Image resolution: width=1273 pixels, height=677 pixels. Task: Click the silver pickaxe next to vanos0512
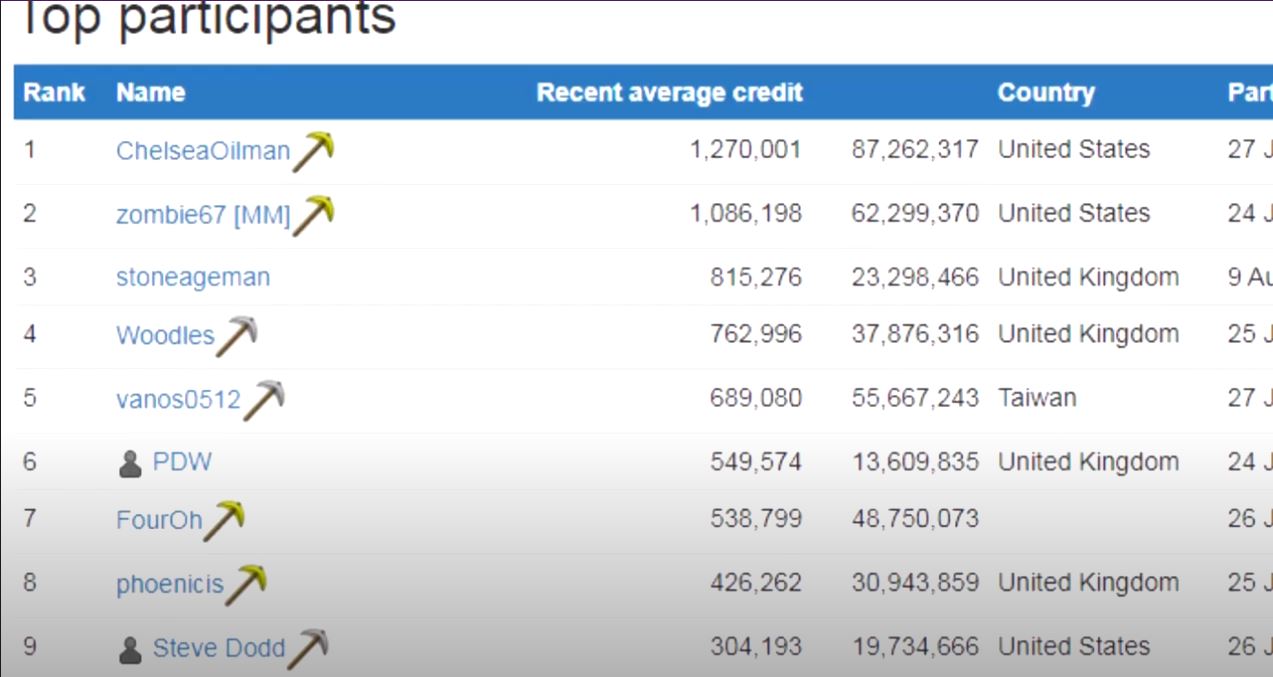(x=264, y=400)
